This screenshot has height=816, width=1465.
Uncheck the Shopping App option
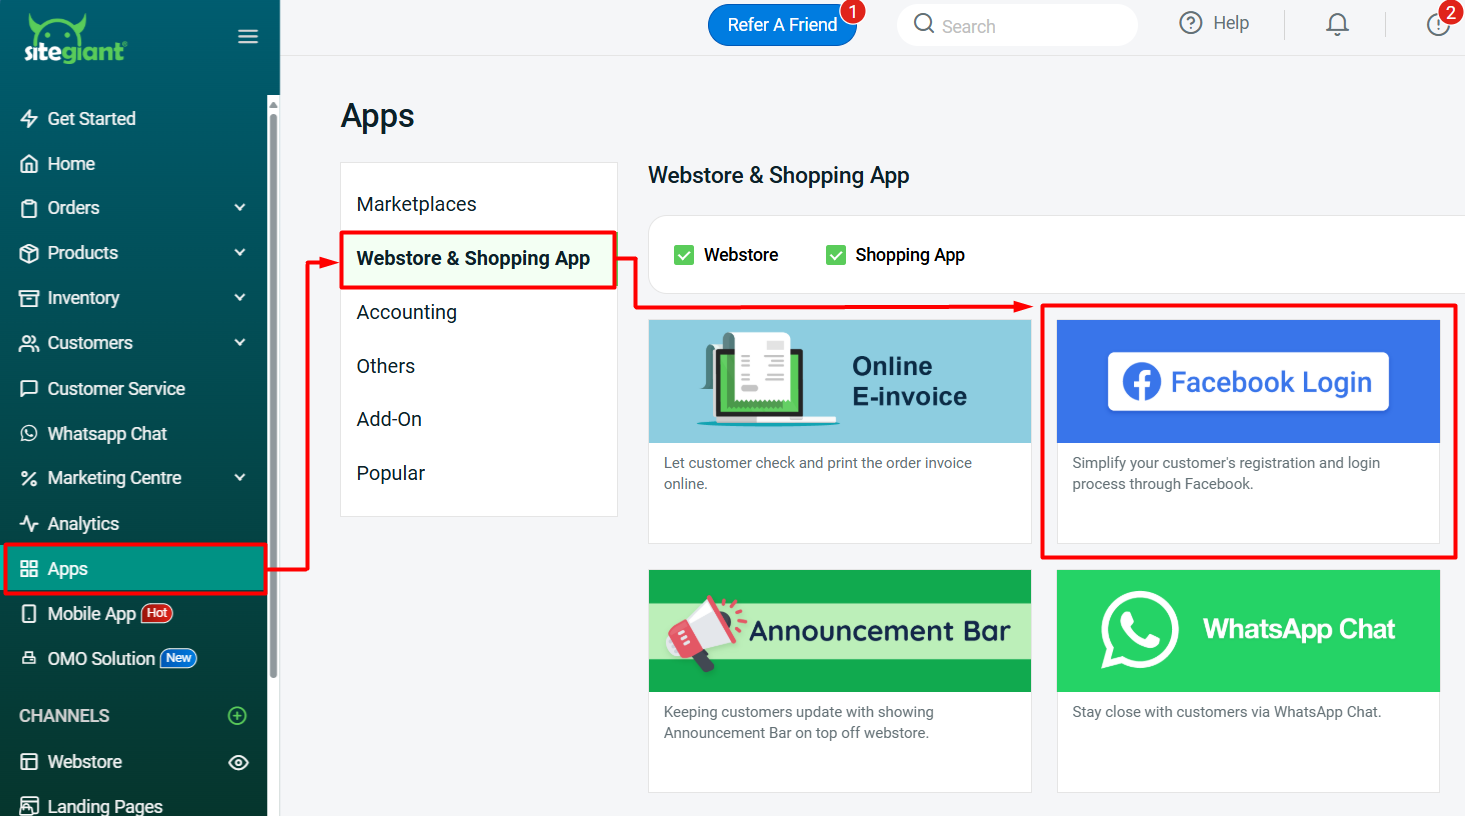(835, 255)
